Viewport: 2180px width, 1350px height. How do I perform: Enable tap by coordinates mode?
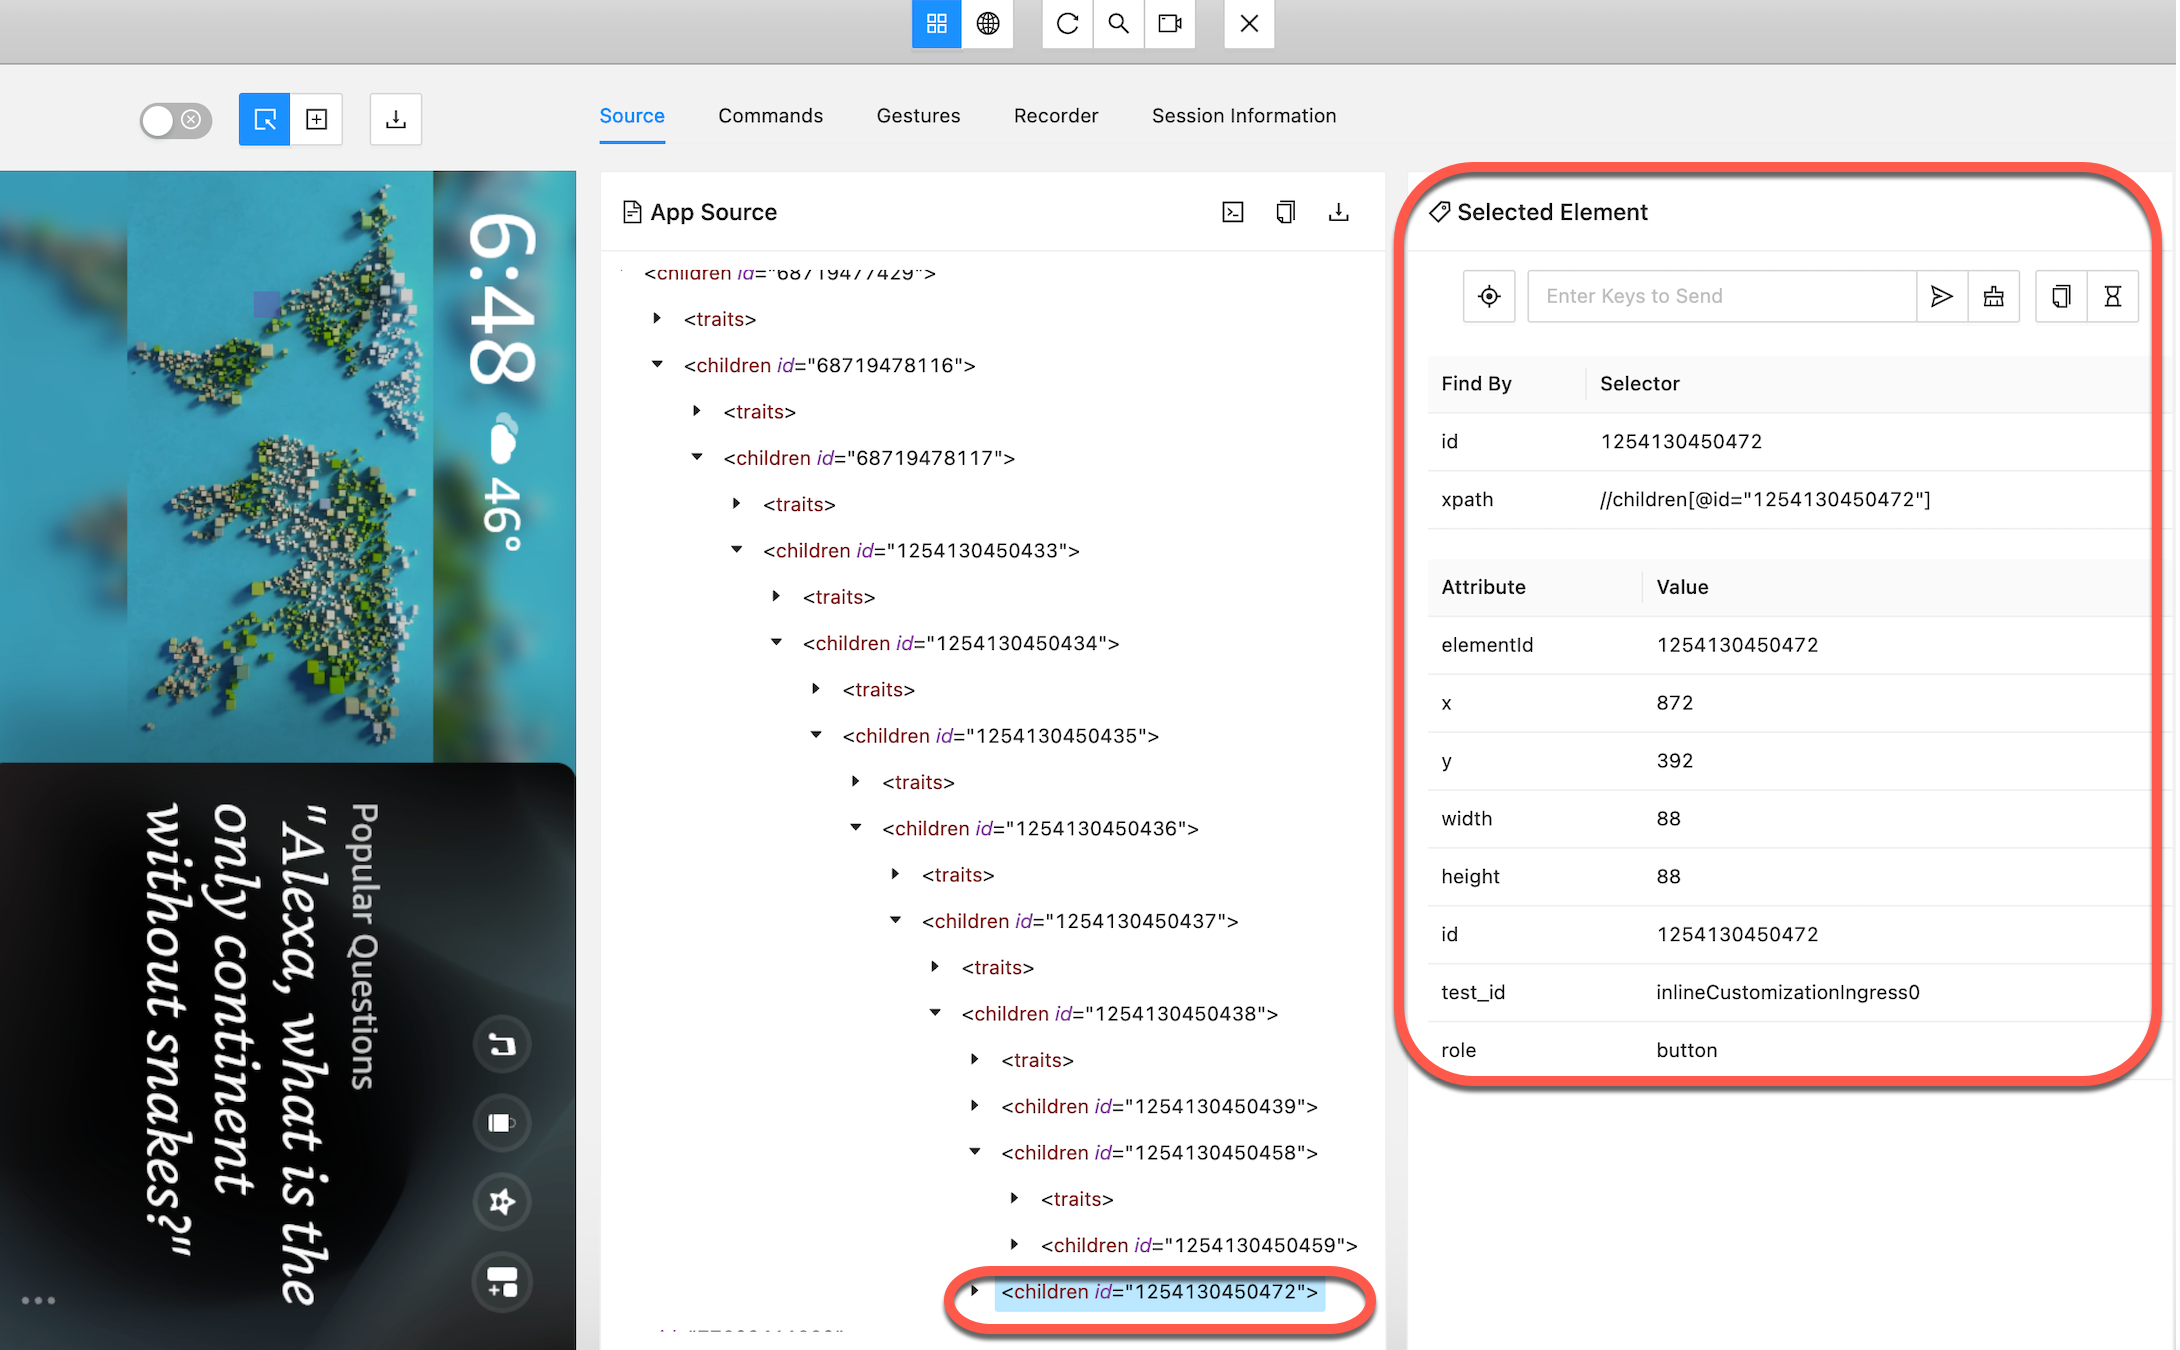pos(317,119)
